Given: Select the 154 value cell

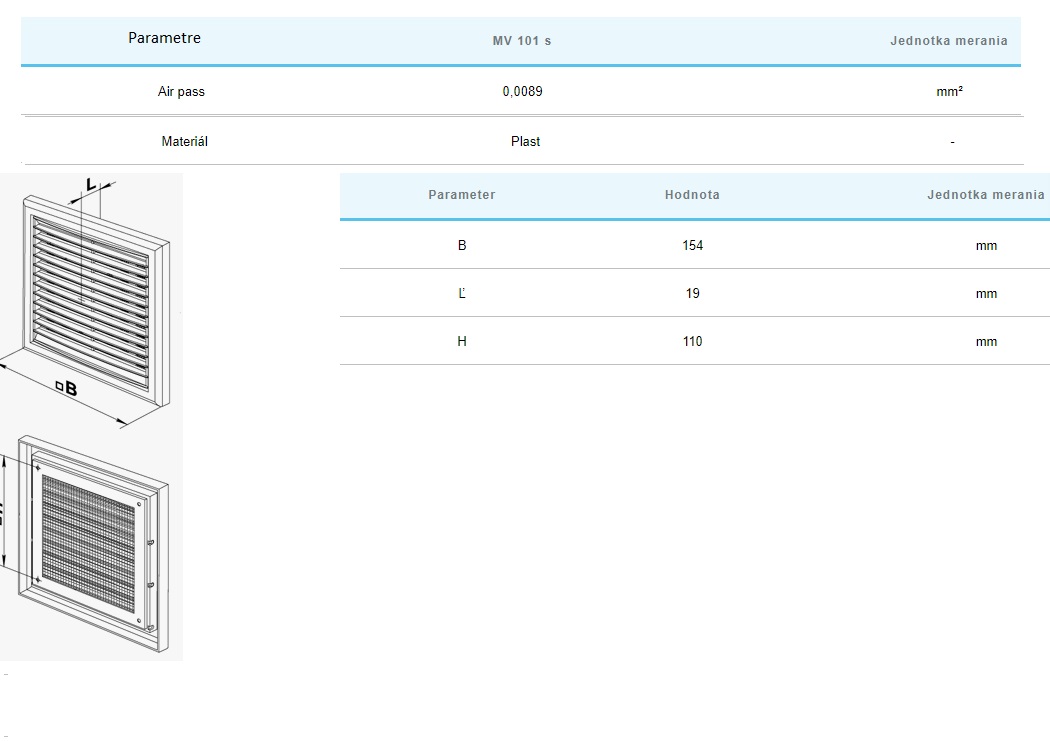Looking at the screenshot, I should (692, 245).
